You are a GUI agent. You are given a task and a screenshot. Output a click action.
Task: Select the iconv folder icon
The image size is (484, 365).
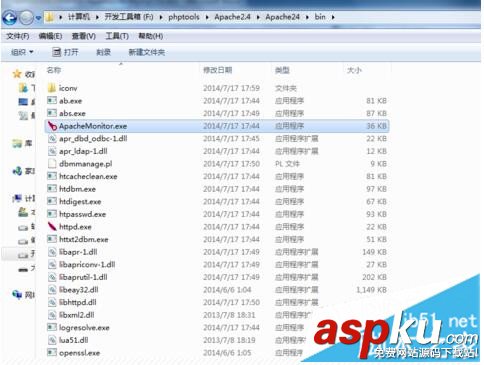[52, 88]
